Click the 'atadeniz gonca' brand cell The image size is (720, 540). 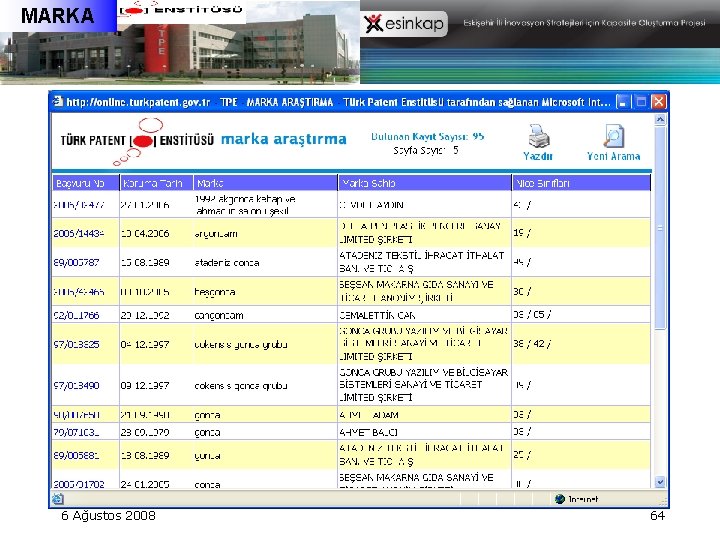265,263
